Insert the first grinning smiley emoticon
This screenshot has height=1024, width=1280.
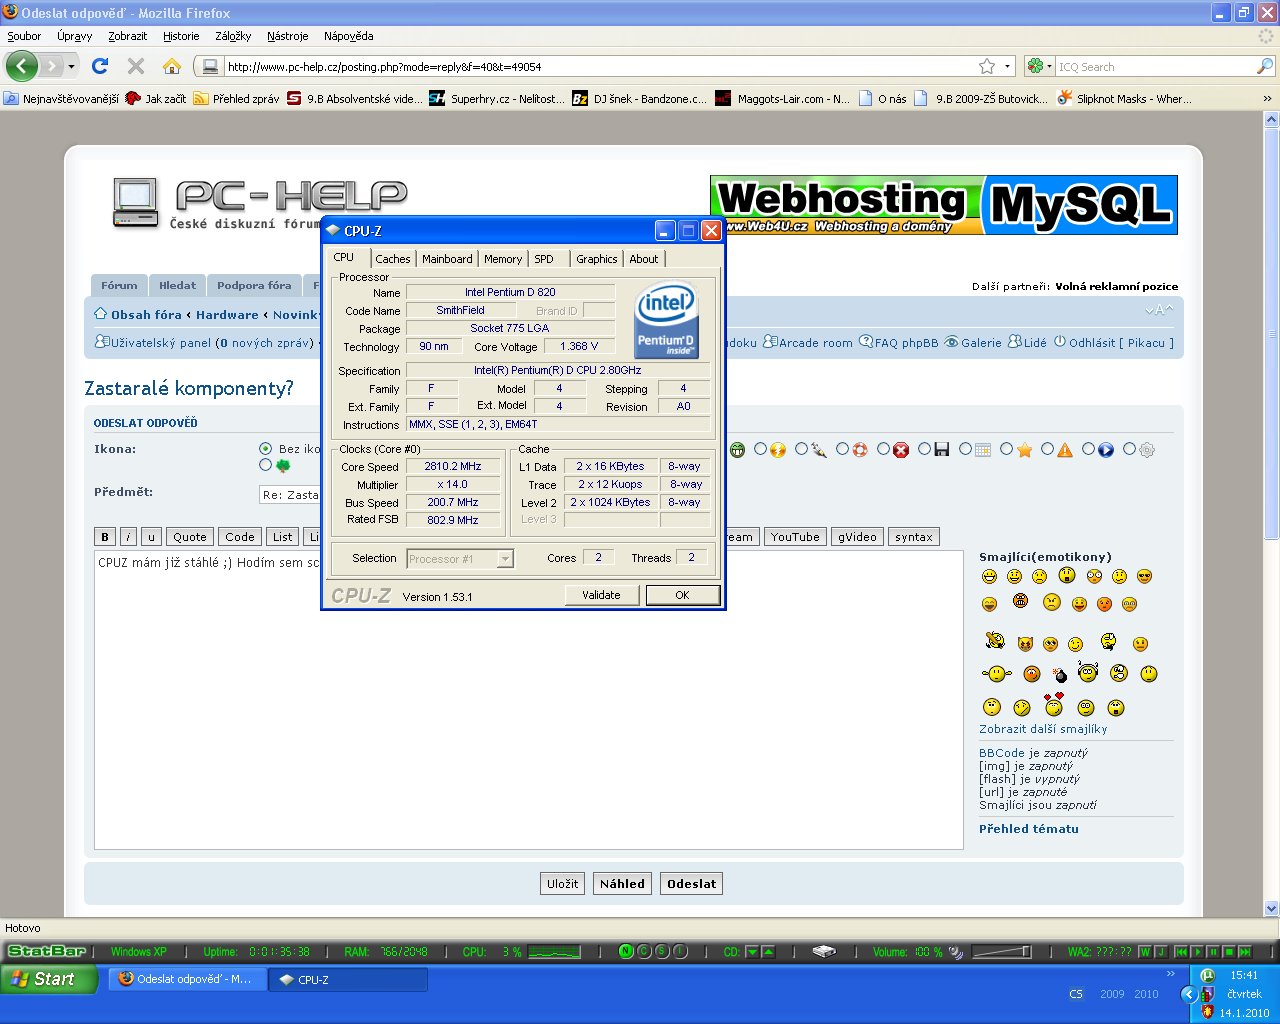[989, 576]
